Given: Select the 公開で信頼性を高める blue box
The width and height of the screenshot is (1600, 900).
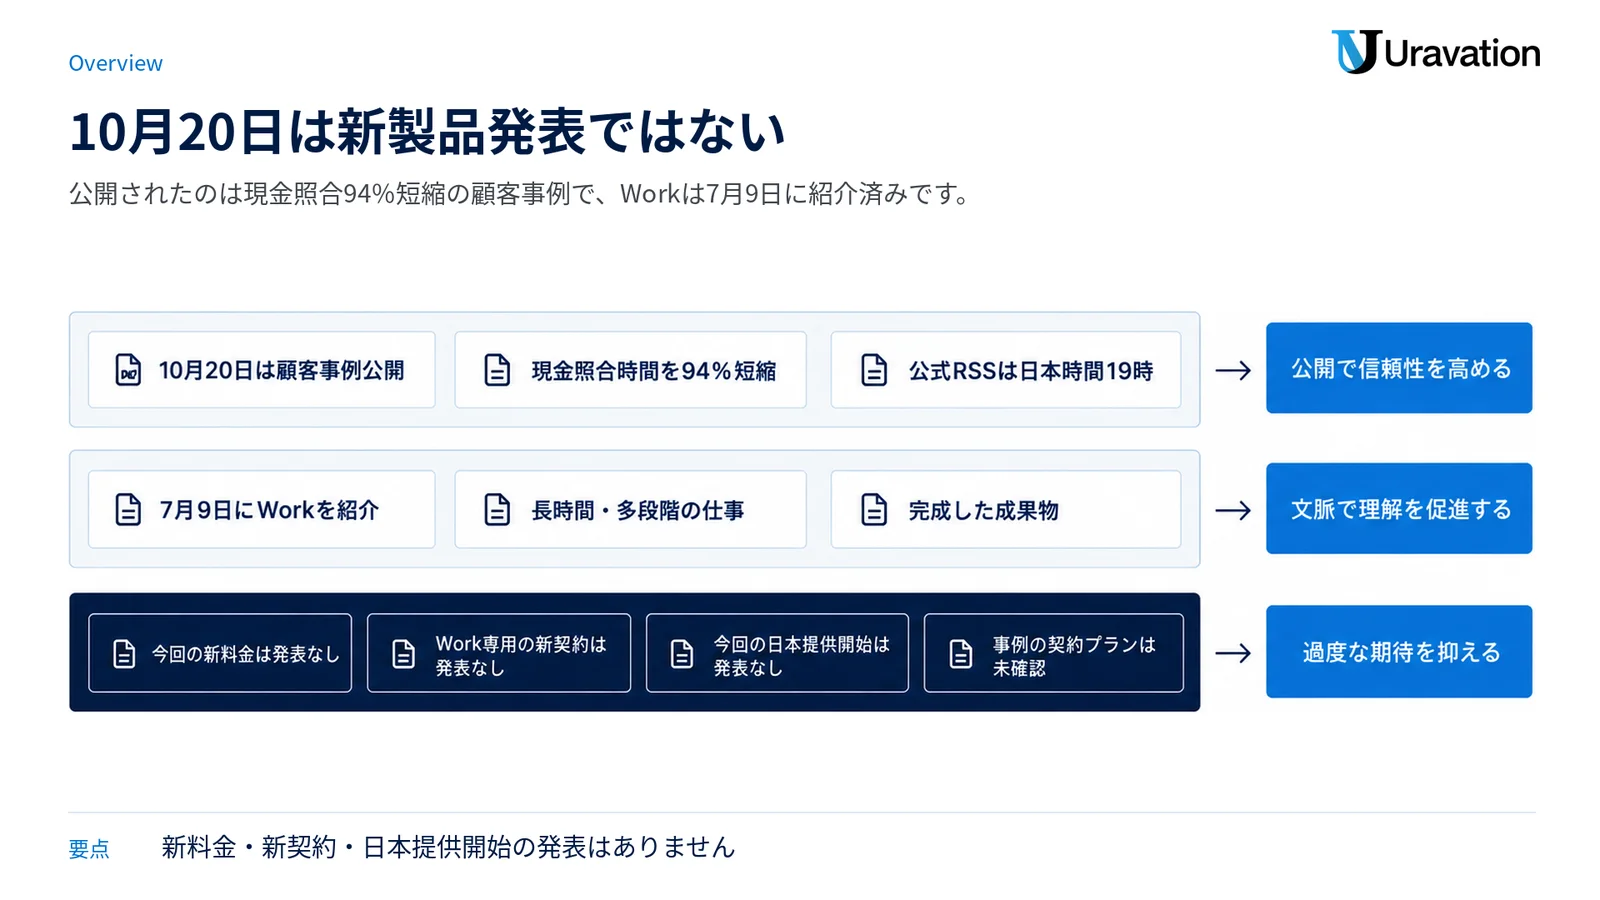Looking at the screenshot, I should tap(1399, 368).
